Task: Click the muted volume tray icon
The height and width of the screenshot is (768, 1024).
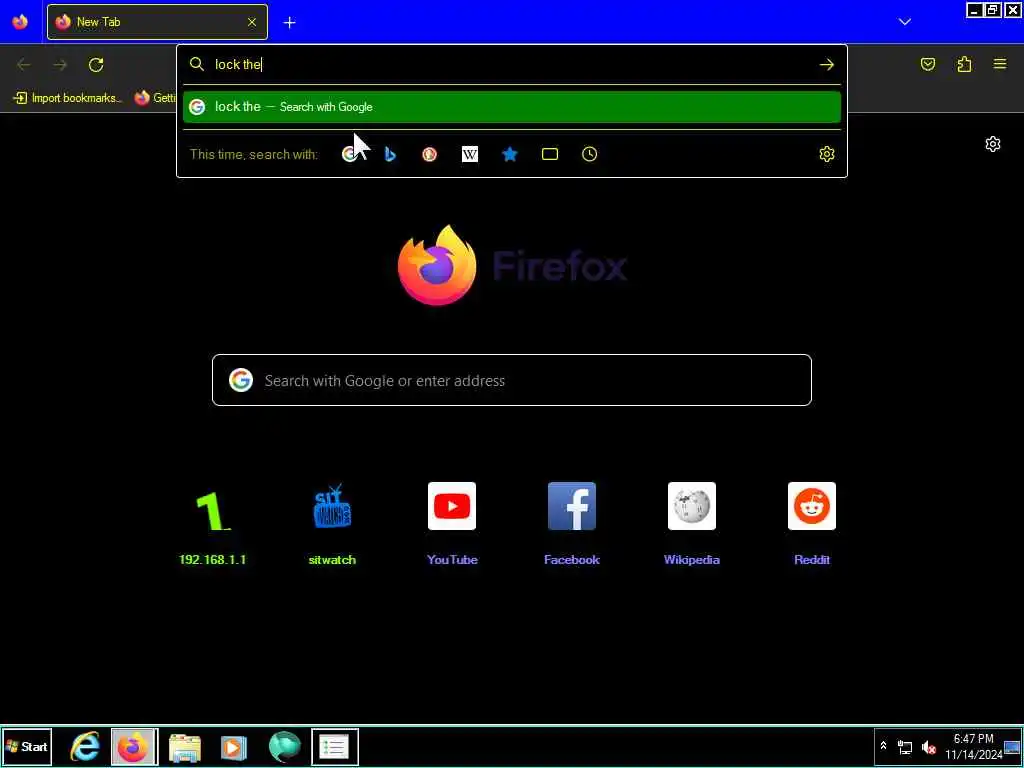Action: click(x=929, y=747)
